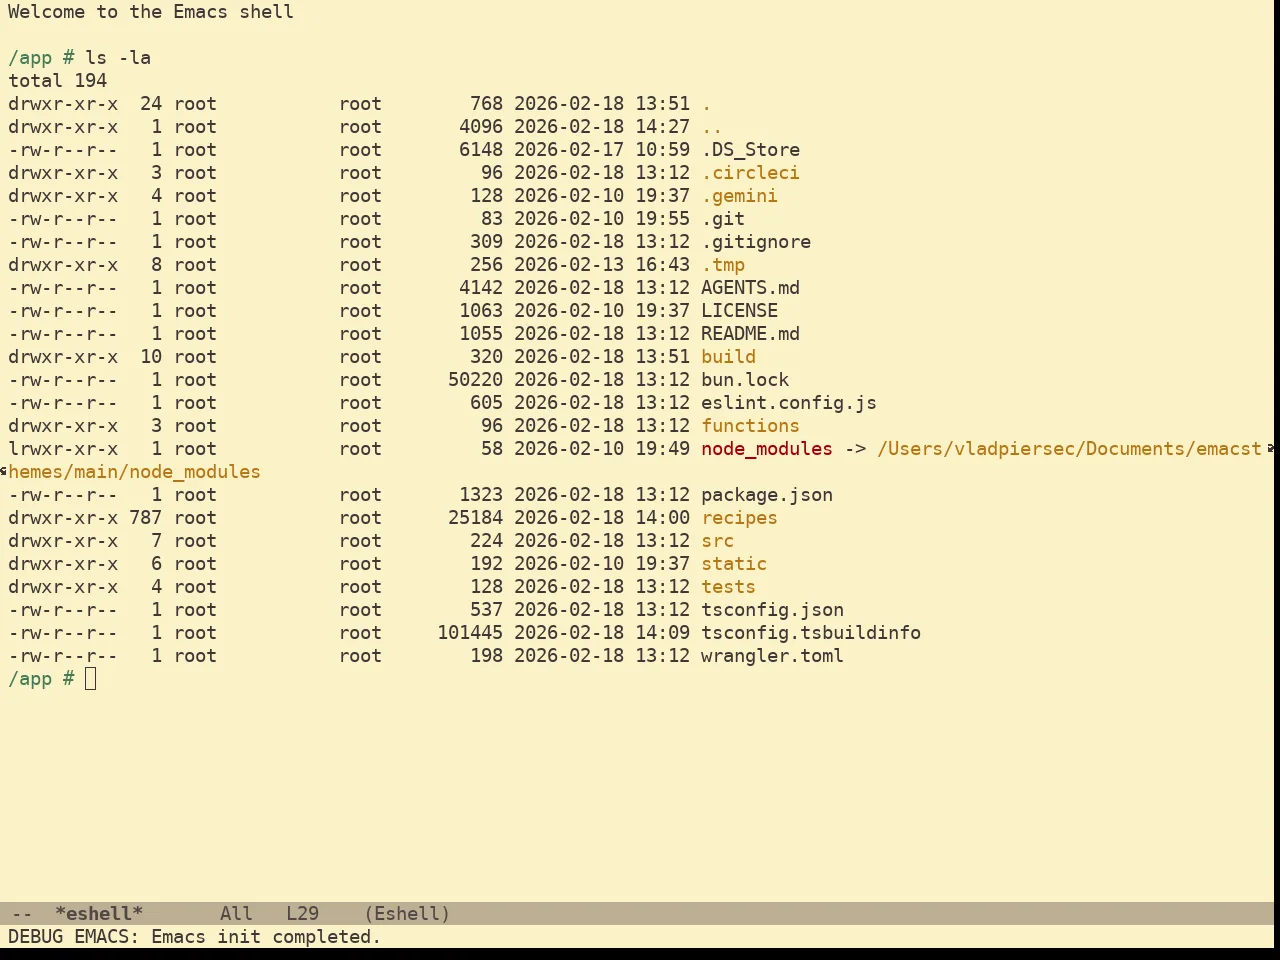Click the LICENSE file name
Screen dimensions: 1280x960
(739, 311)
